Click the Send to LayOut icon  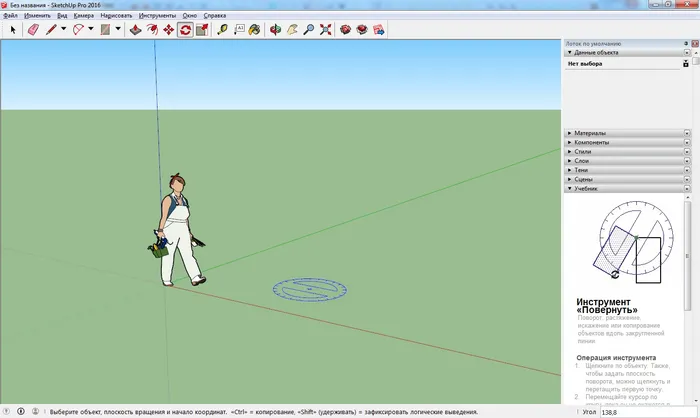[379, 30]
